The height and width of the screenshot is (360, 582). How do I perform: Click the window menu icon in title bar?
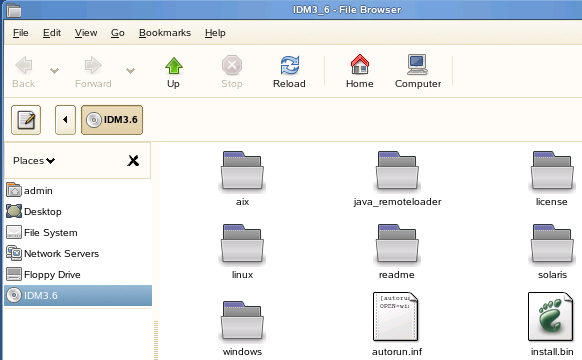tap(14, 10)
